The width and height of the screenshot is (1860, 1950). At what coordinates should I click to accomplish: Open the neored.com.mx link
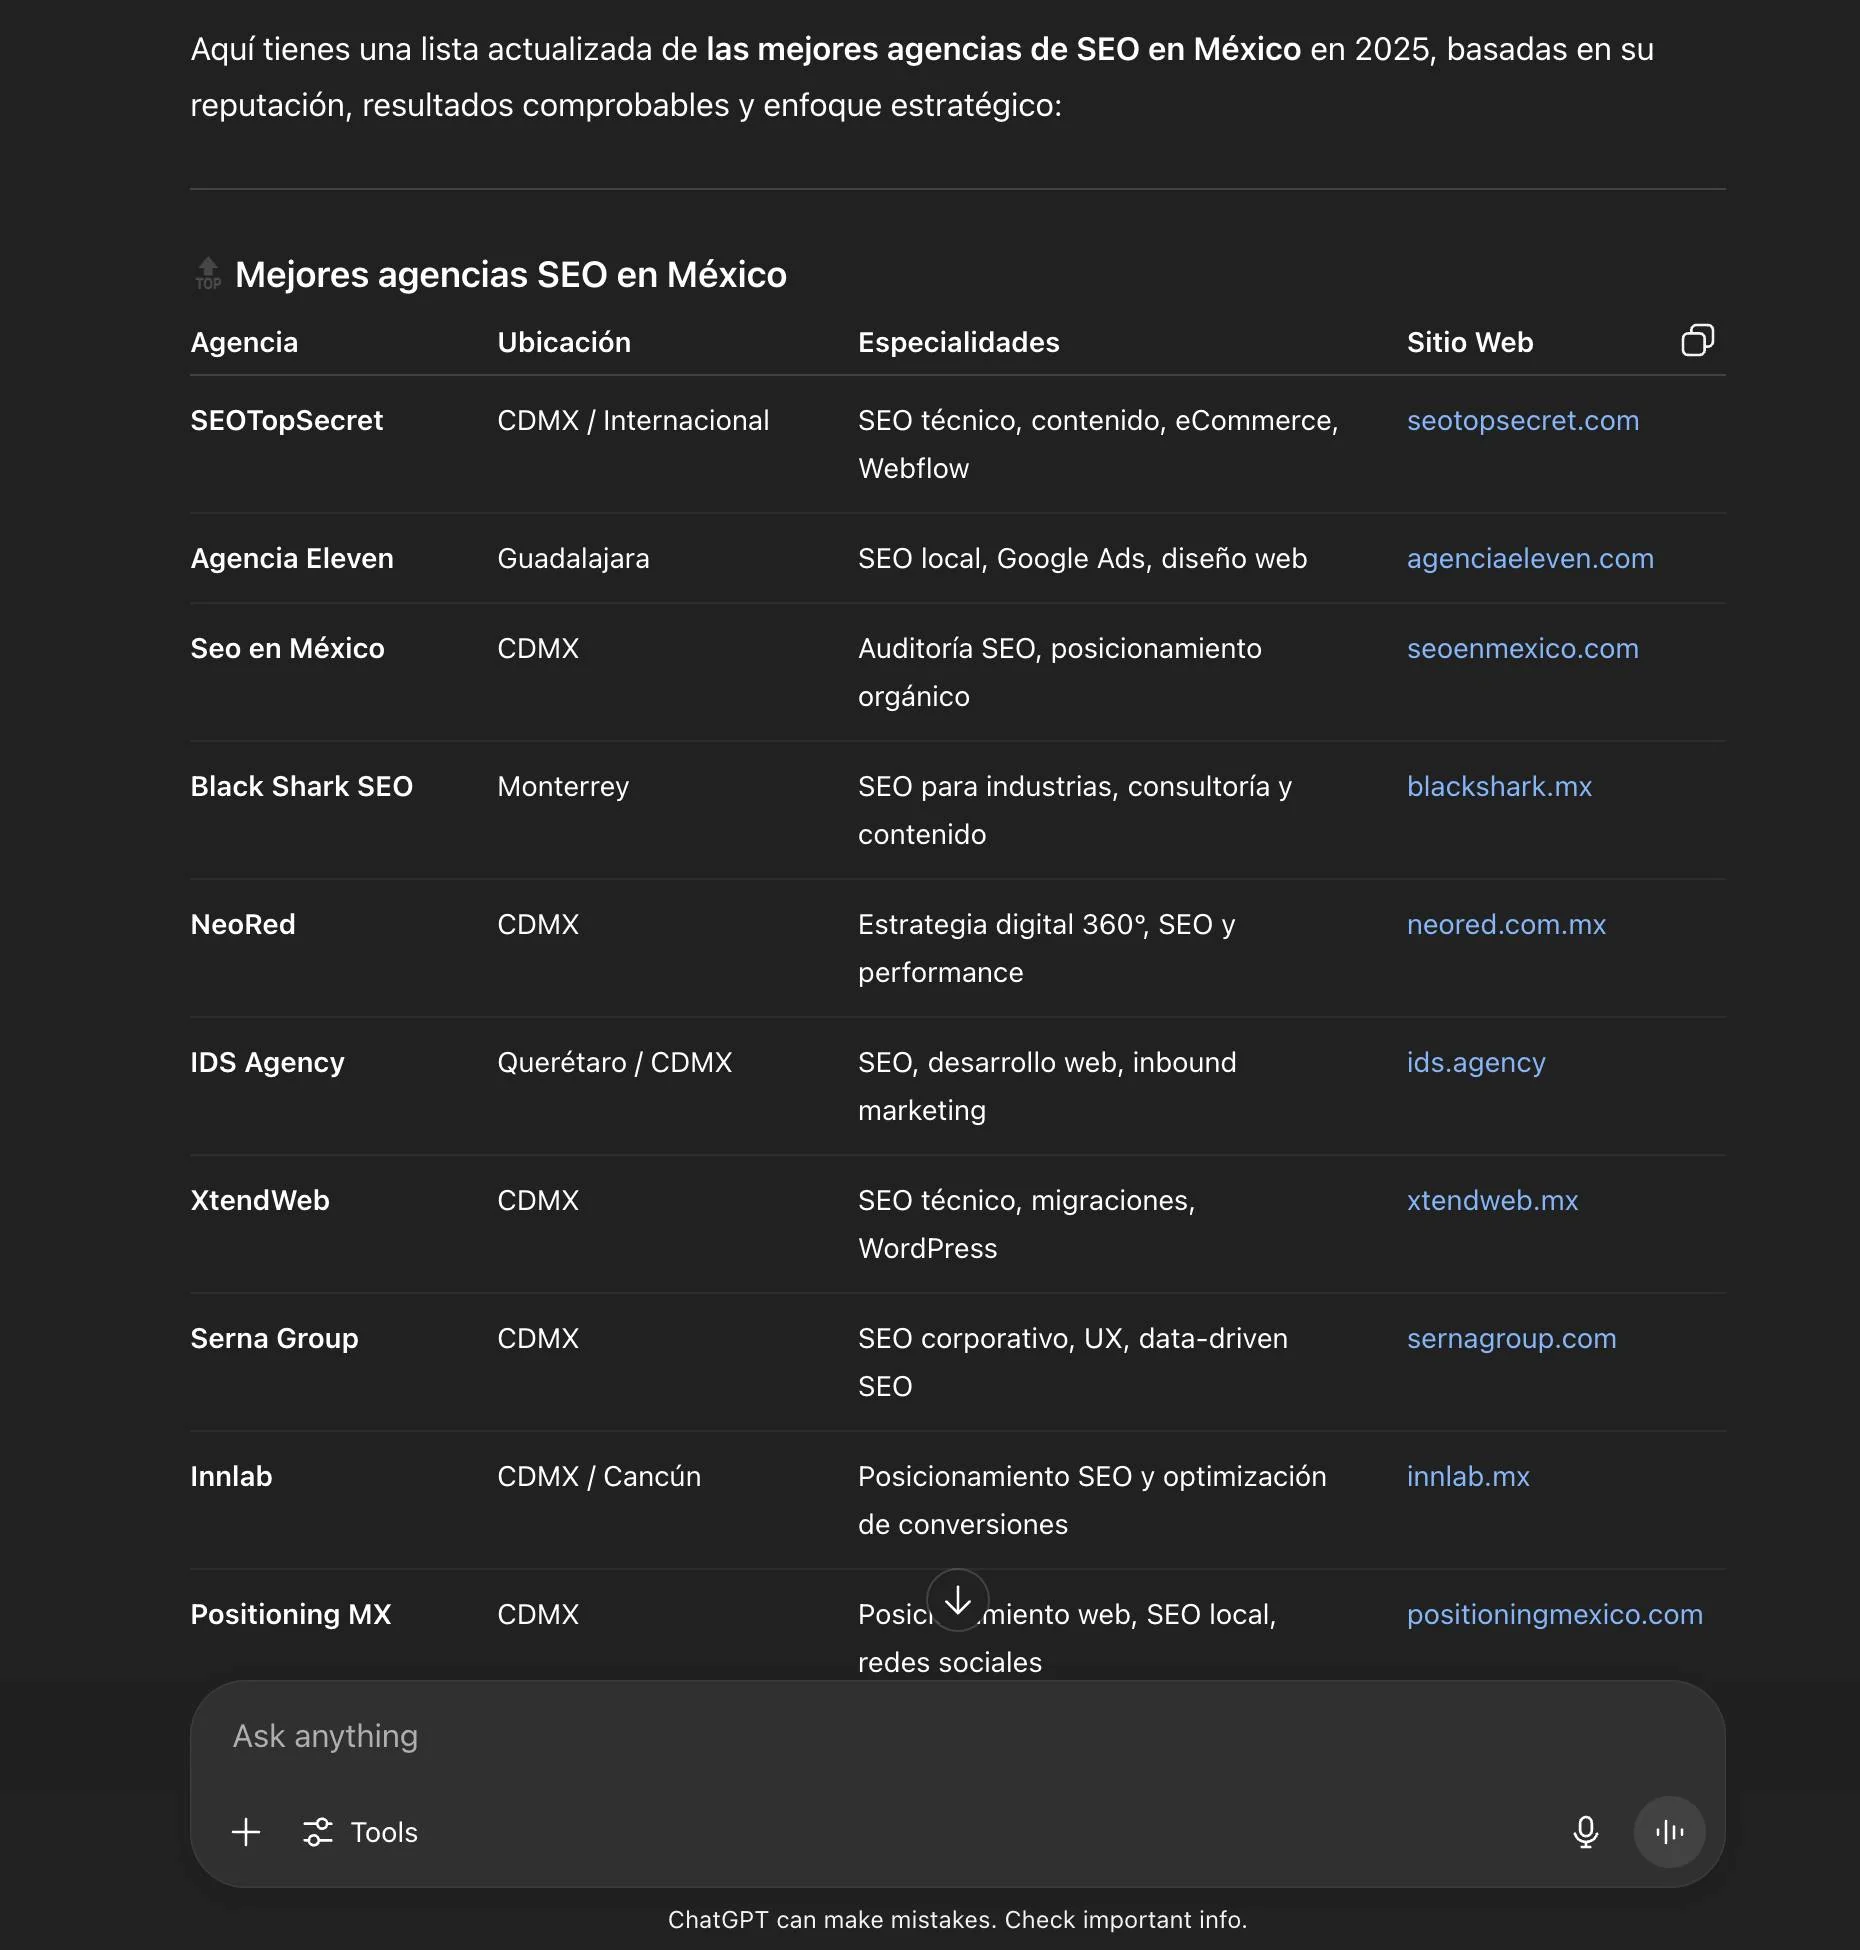point(1506,924)
